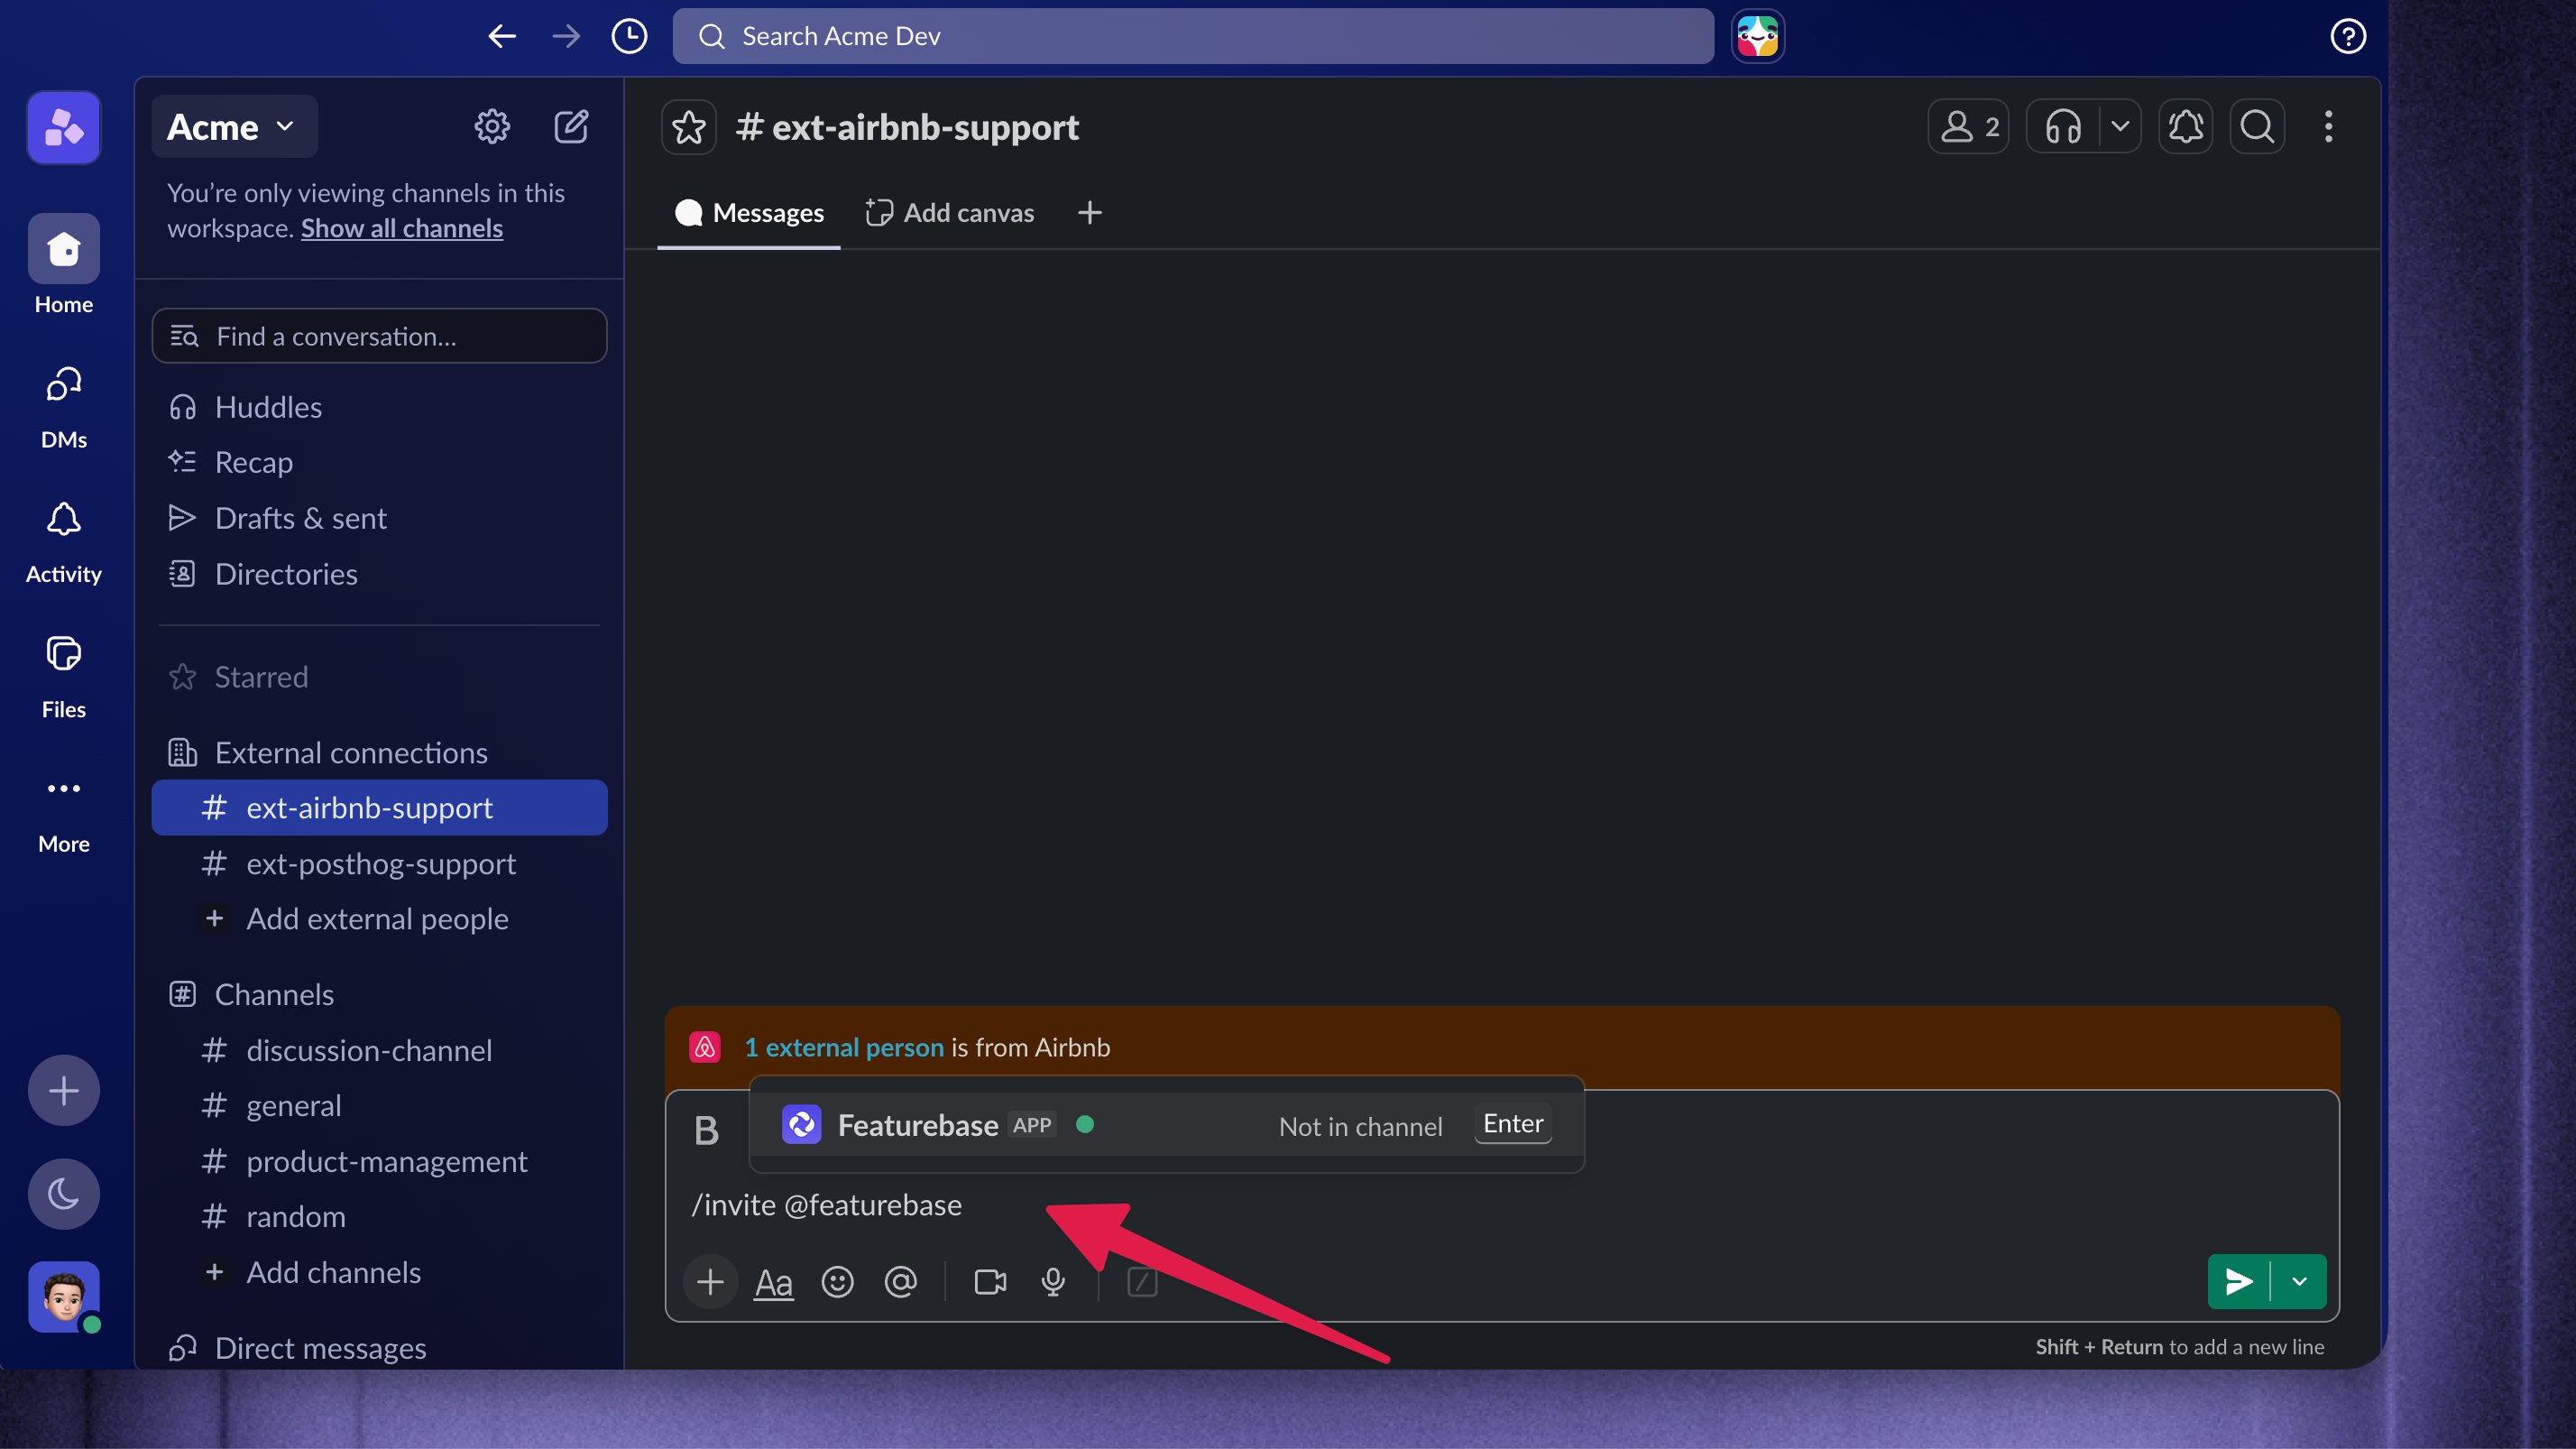
Task: Send the message now
Action: (x=2238, y=1282)
